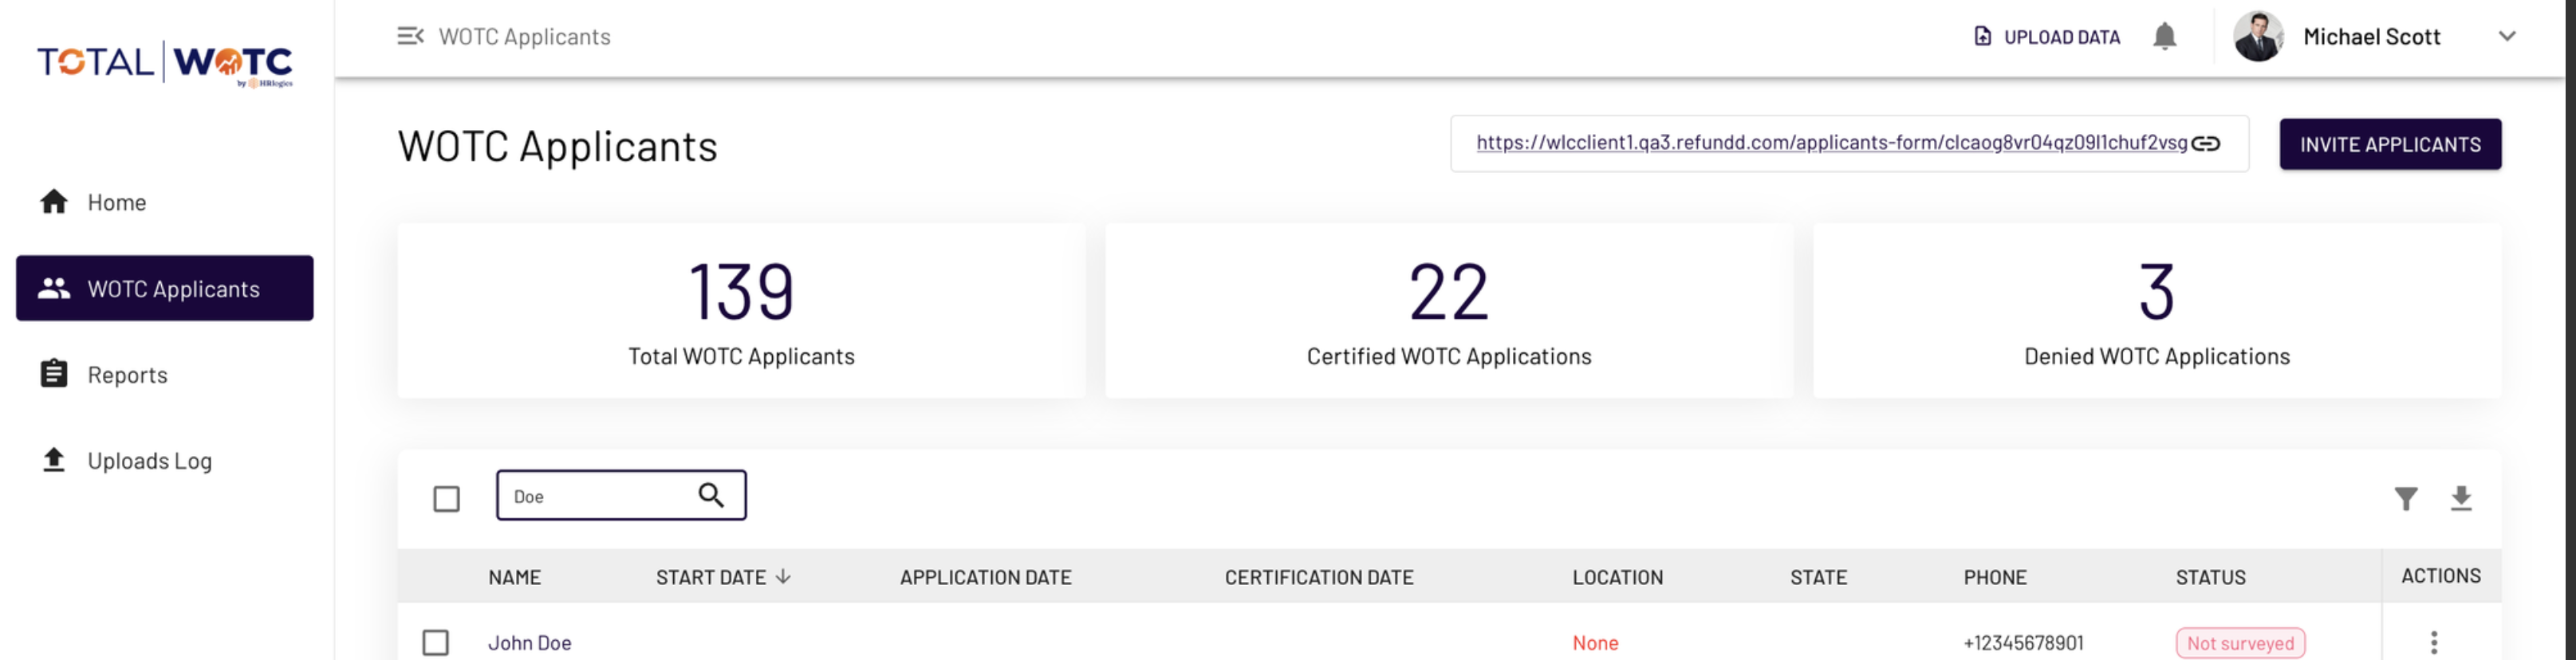Click the State column header
Screen dimensions: 2576x660
pos(1818,577)
